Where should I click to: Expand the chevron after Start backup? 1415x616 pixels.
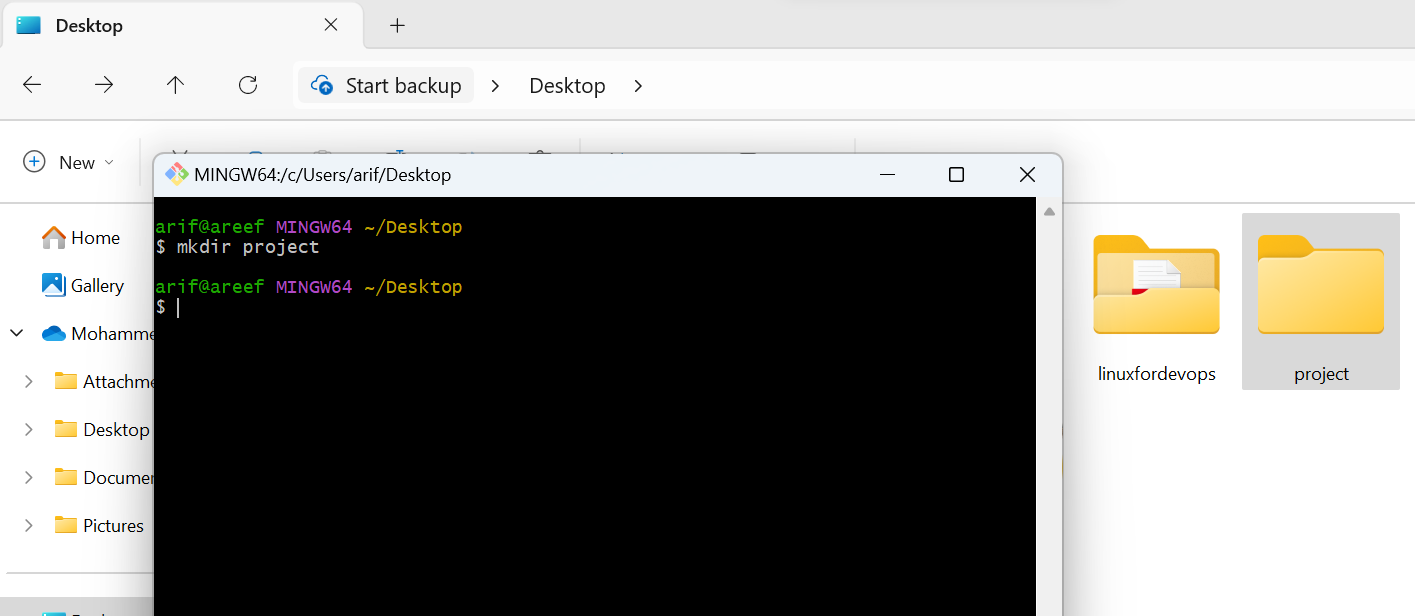(495, 86)
